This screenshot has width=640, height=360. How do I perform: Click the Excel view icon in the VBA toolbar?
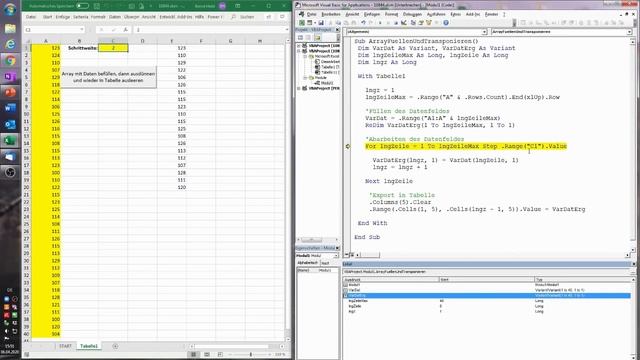pyautogui.click(x=302, y=23)
